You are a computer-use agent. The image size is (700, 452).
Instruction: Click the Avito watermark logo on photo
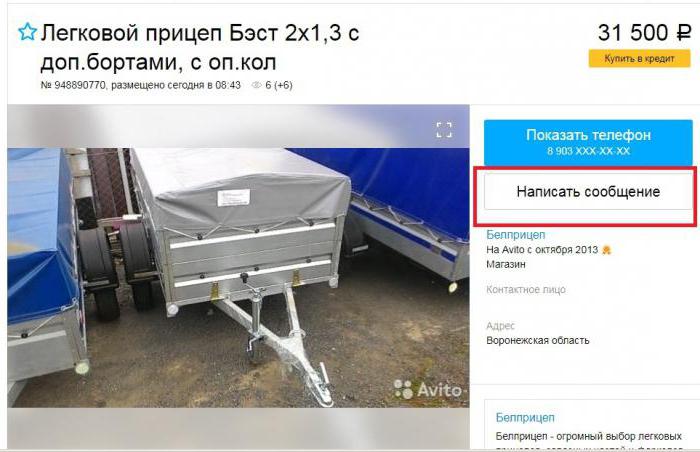tap(428, 390)
